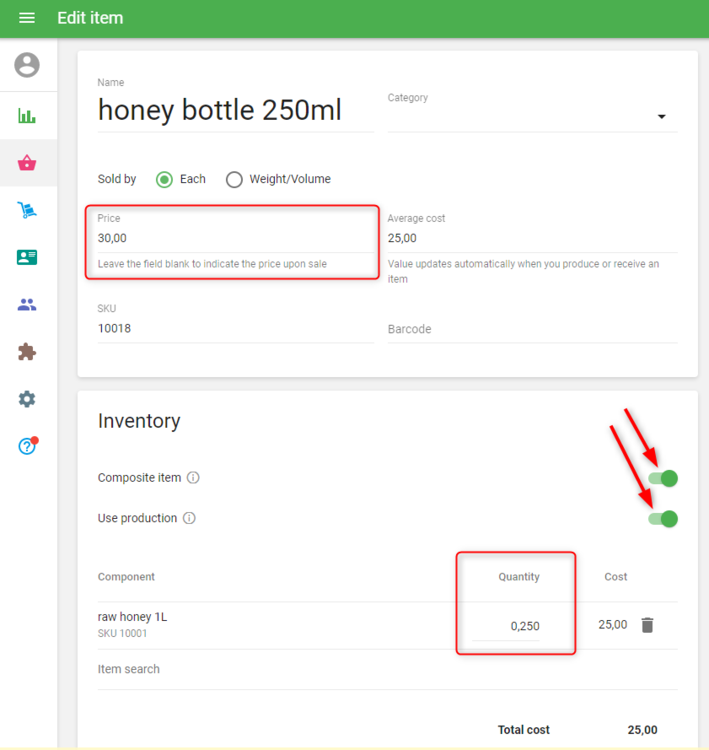Click the user account avatar icon
709x750 pixels.
pyautogui.click(x=27, y=65)
